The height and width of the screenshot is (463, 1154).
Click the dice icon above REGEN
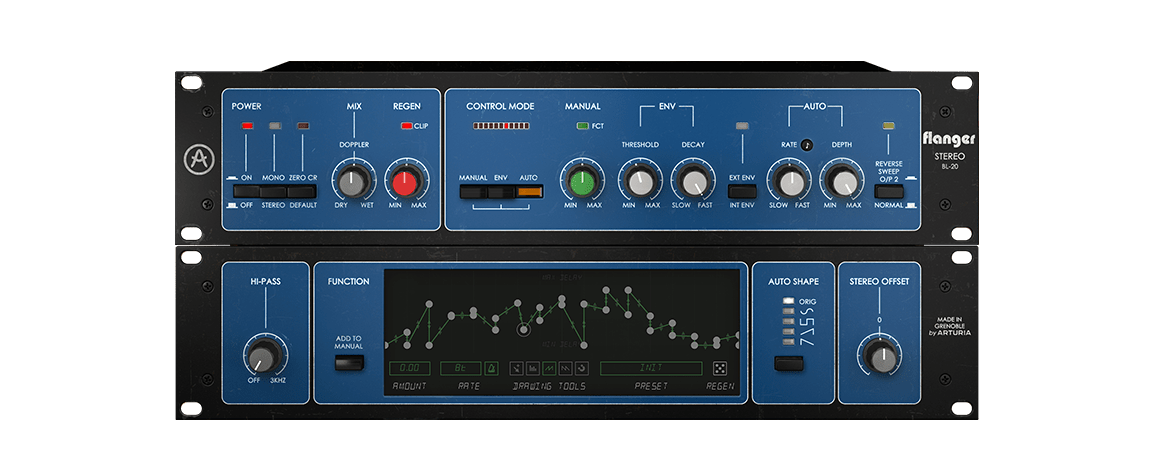pos(719,367)
